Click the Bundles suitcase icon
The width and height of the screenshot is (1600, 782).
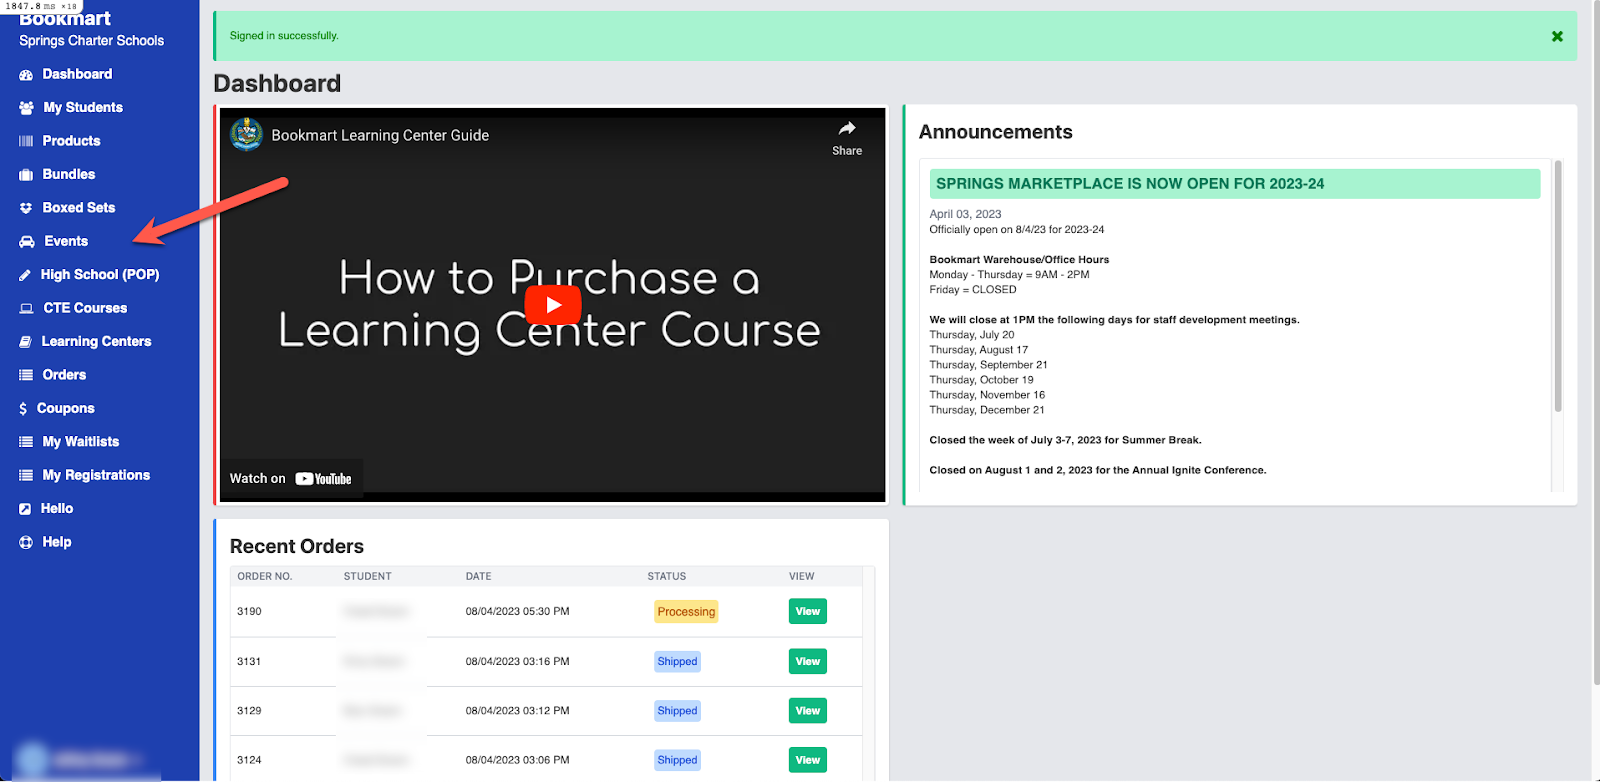[26, 175]
